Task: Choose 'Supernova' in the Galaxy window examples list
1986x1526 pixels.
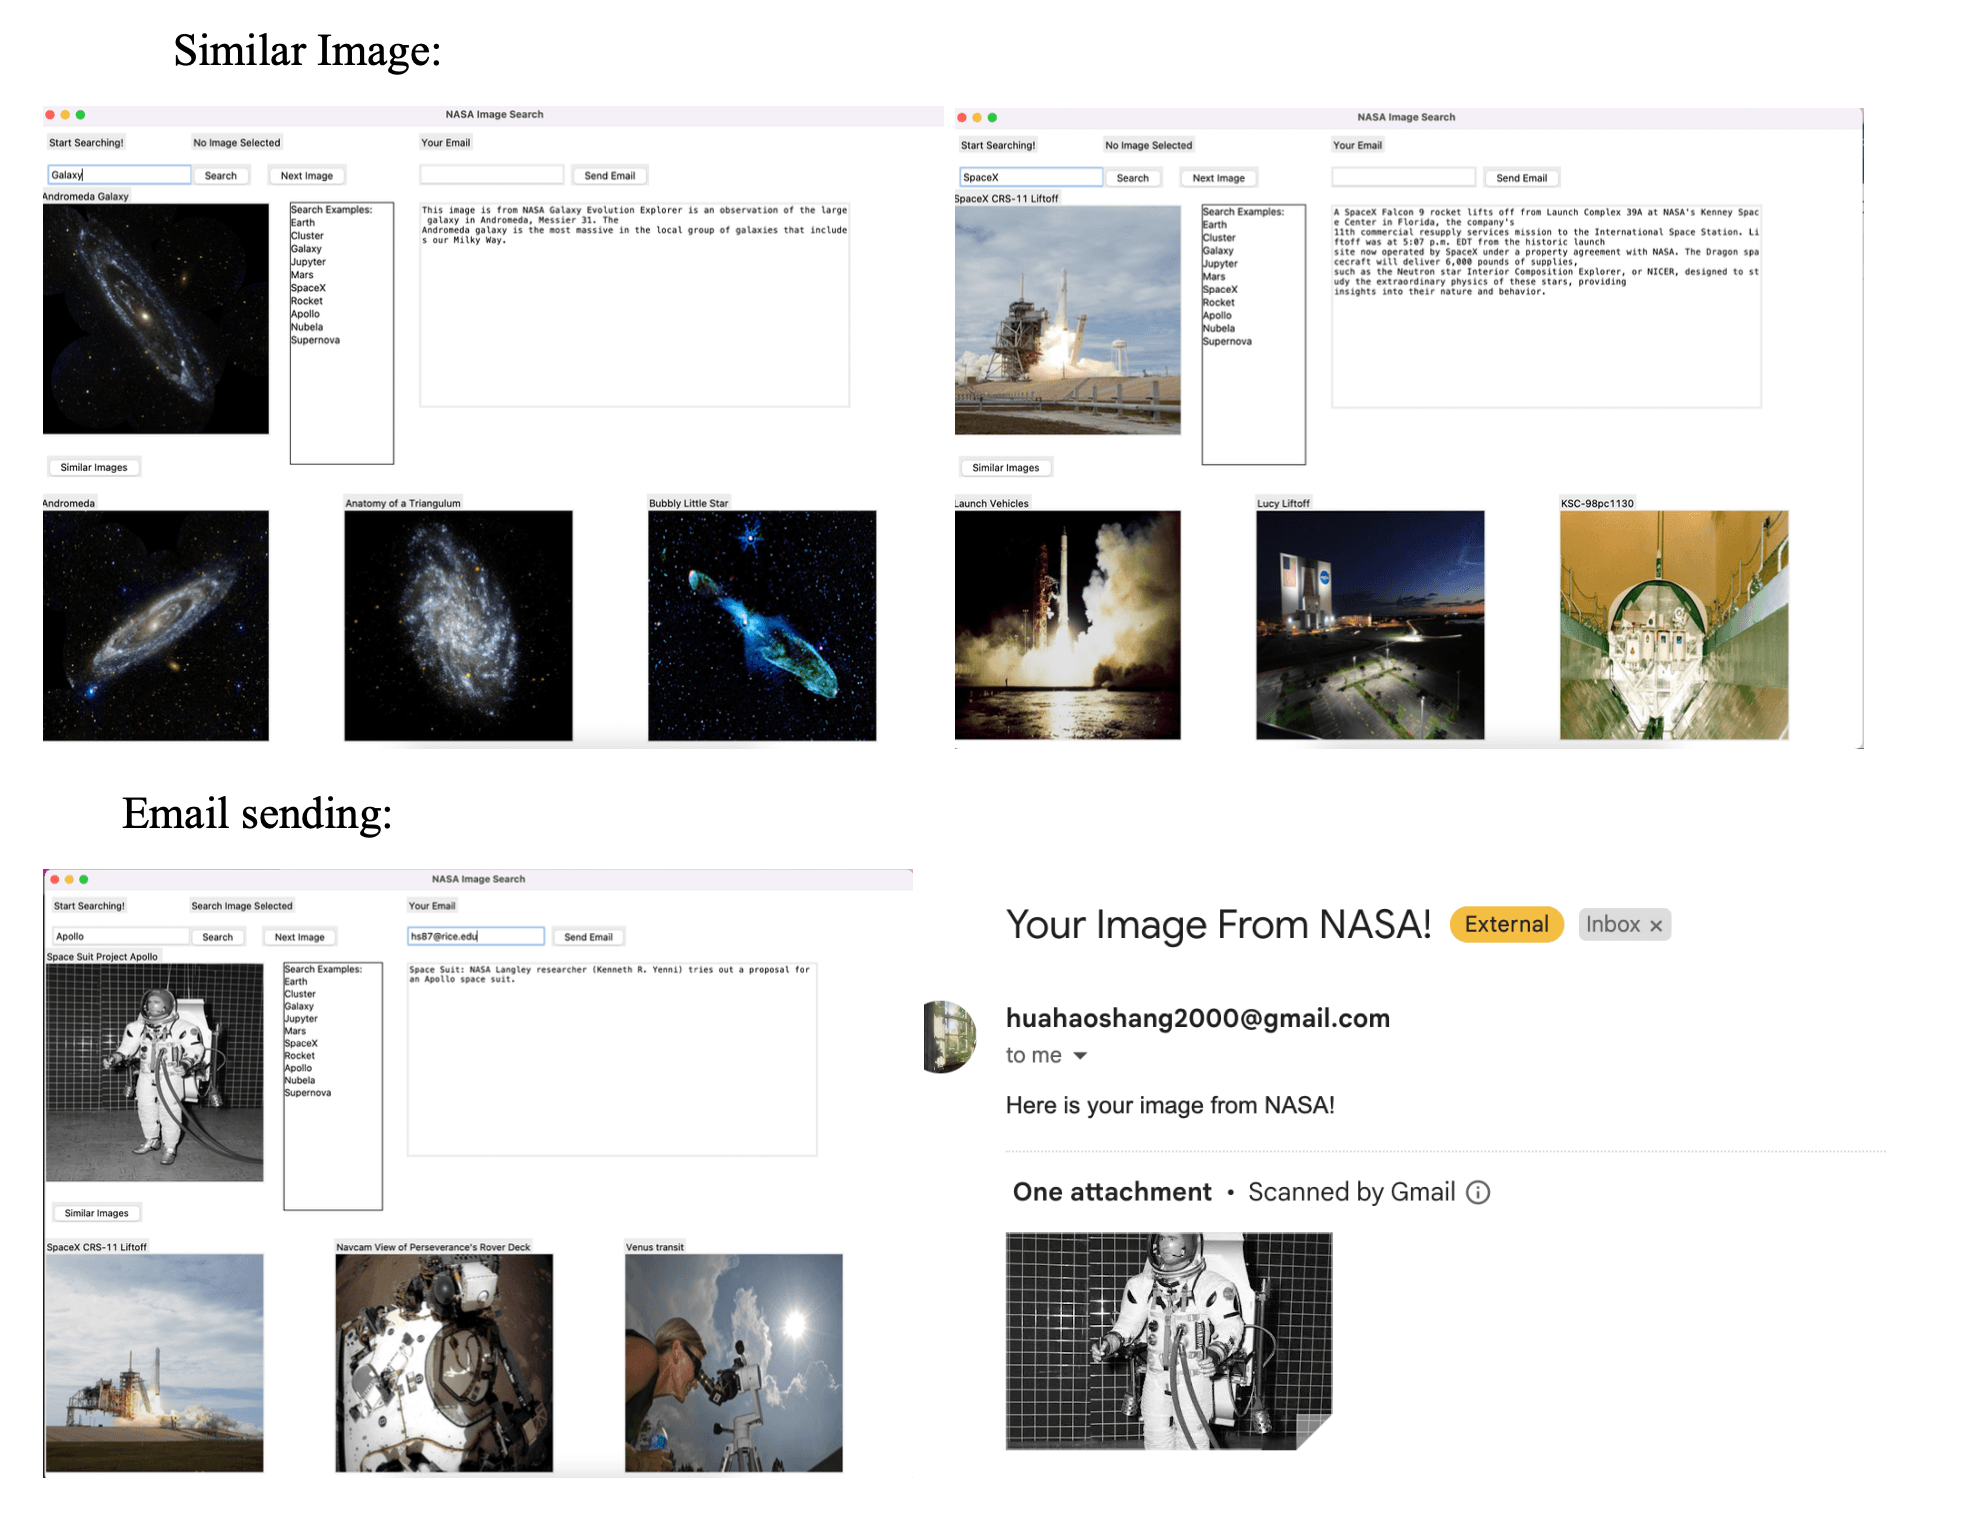Action: (315, 340)
